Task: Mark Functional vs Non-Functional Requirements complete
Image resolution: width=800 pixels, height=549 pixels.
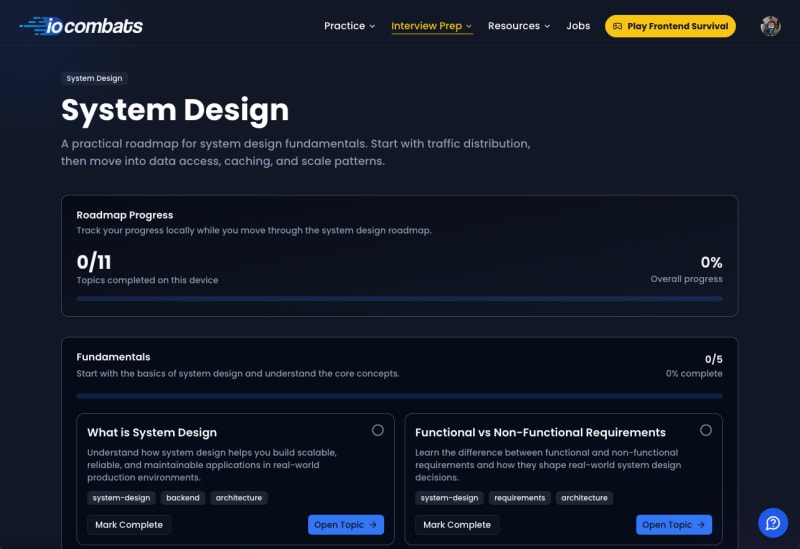Action: 457,524
